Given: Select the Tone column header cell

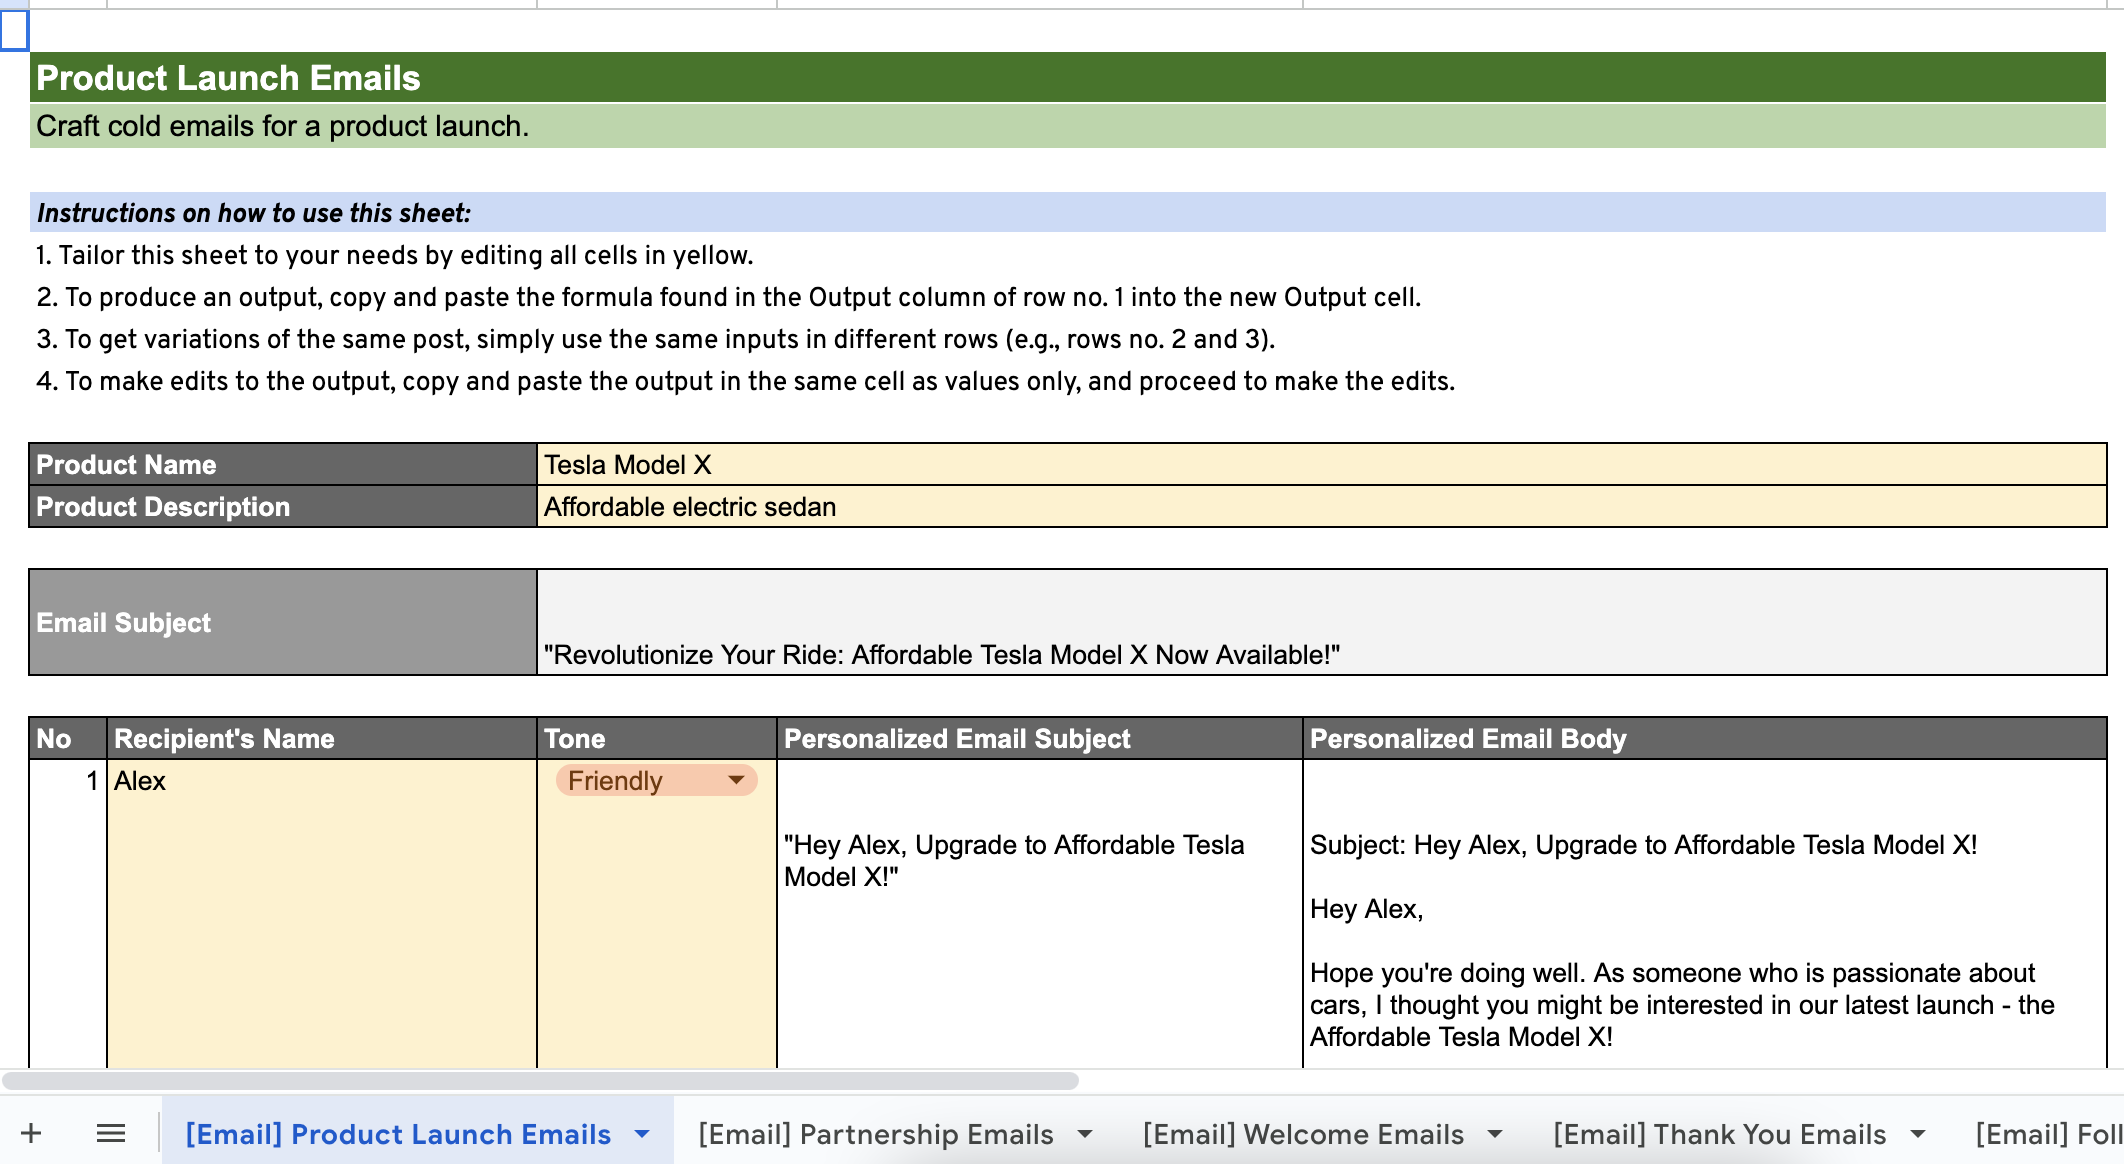Looking at the screenshot, I should tap(657, 738).
